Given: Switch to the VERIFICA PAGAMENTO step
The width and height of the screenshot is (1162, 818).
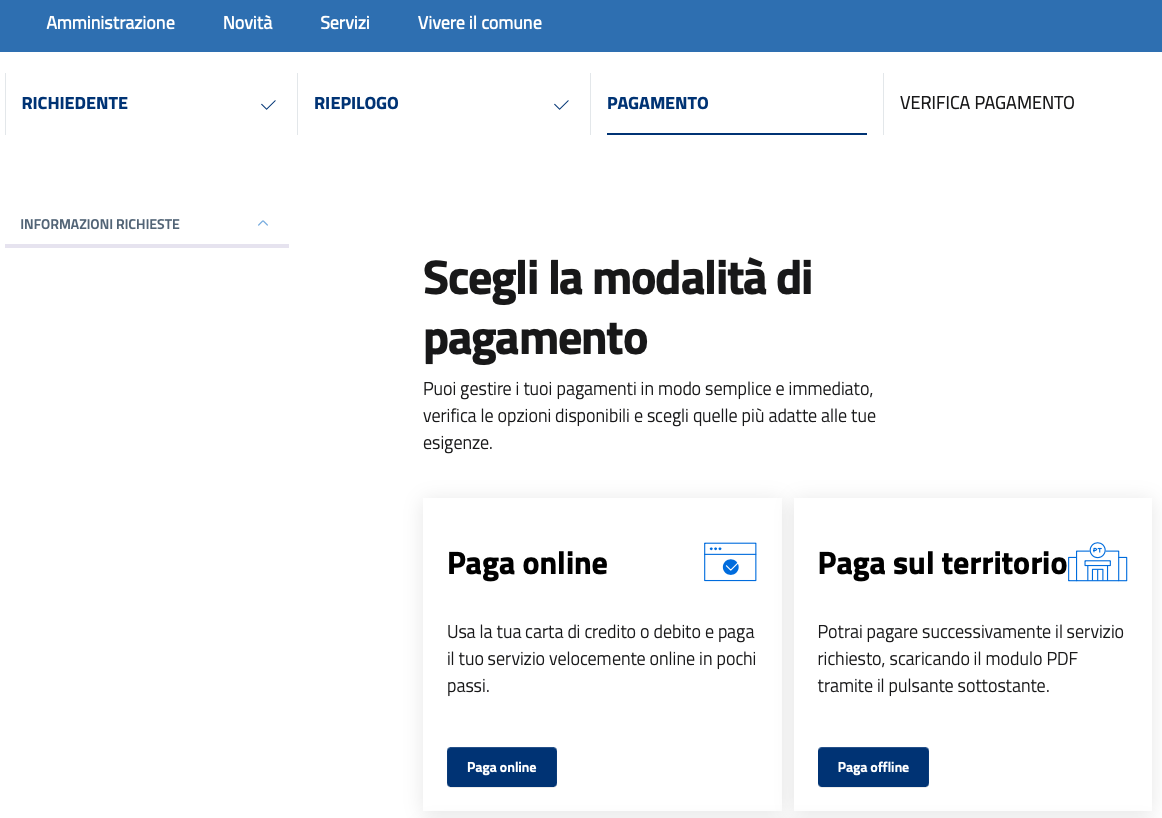Looking at the screenshot, I should (x=987, y=103).
